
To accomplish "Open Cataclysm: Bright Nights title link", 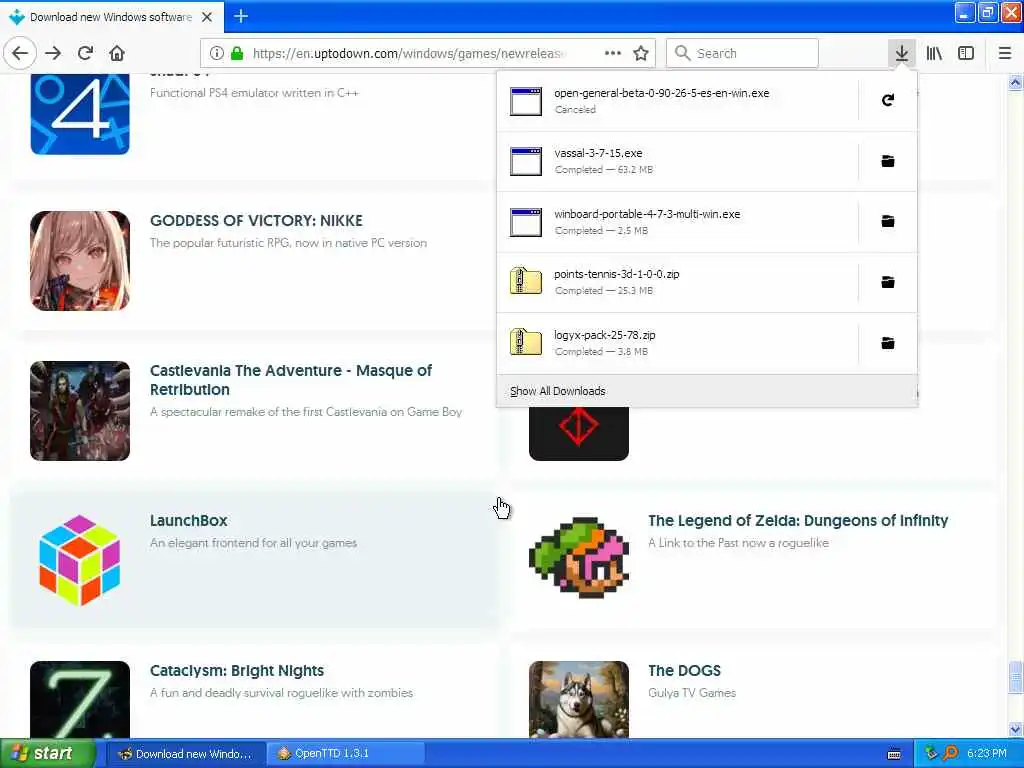I will (236, 671).
